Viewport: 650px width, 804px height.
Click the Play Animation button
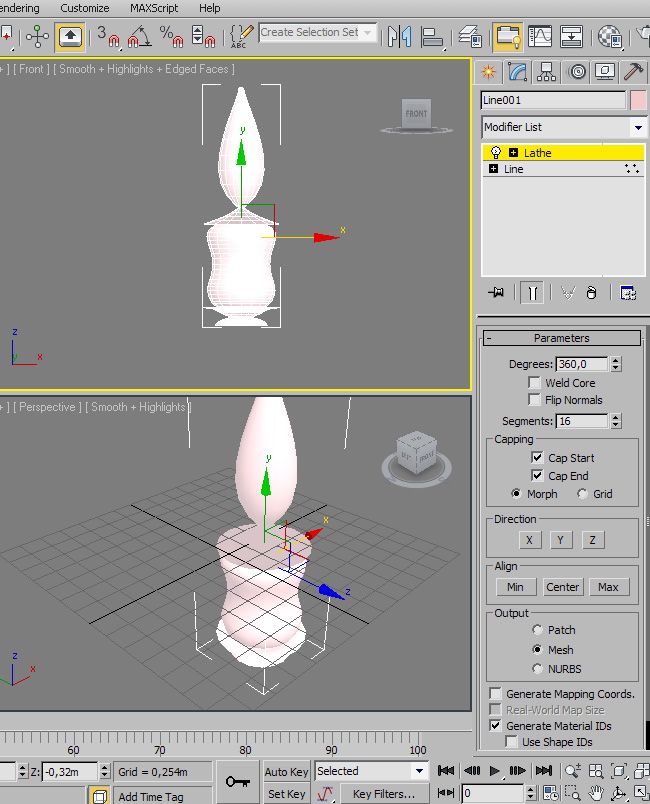494,771
